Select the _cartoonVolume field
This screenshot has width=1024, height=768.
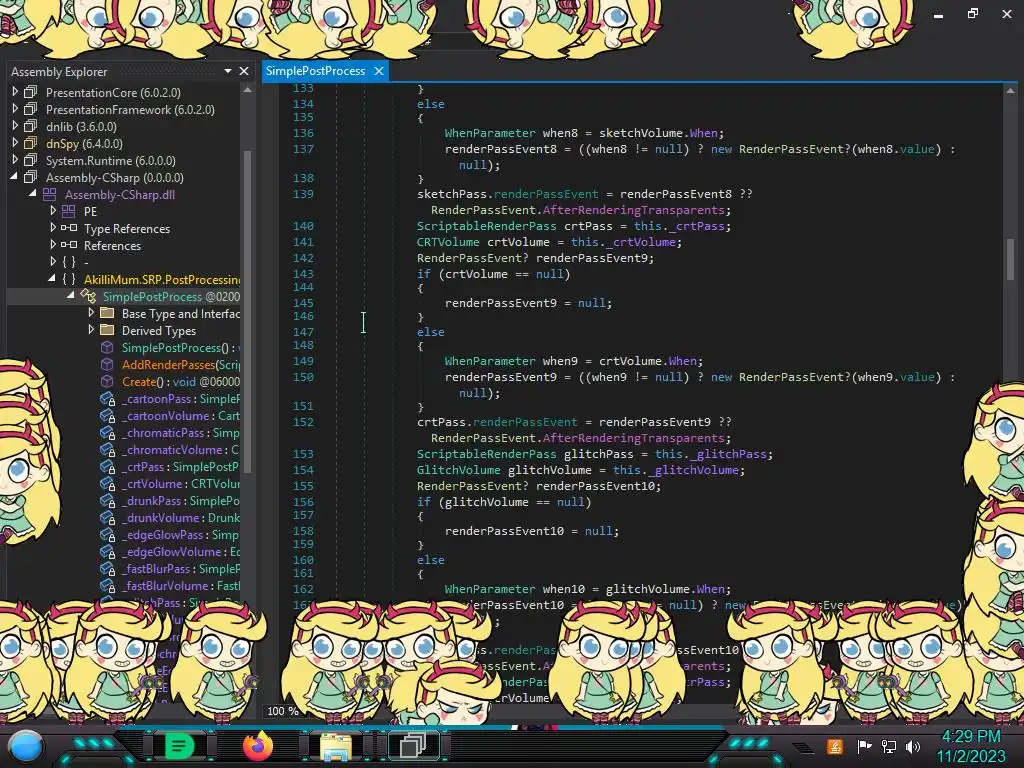click(181, 415)
